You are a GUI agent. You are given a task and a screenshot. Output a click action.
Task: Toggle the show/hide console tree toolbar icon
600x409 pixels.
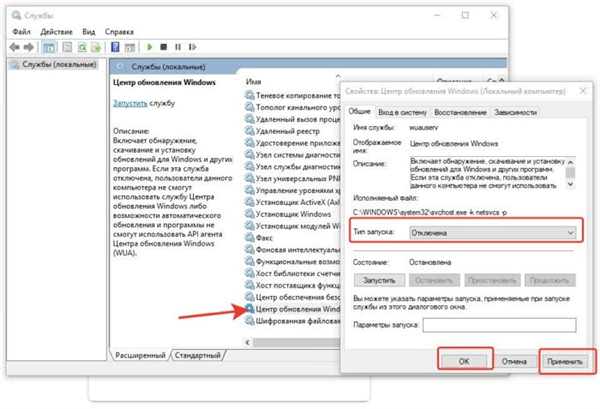pyautogui.click(x=49, y=47)
